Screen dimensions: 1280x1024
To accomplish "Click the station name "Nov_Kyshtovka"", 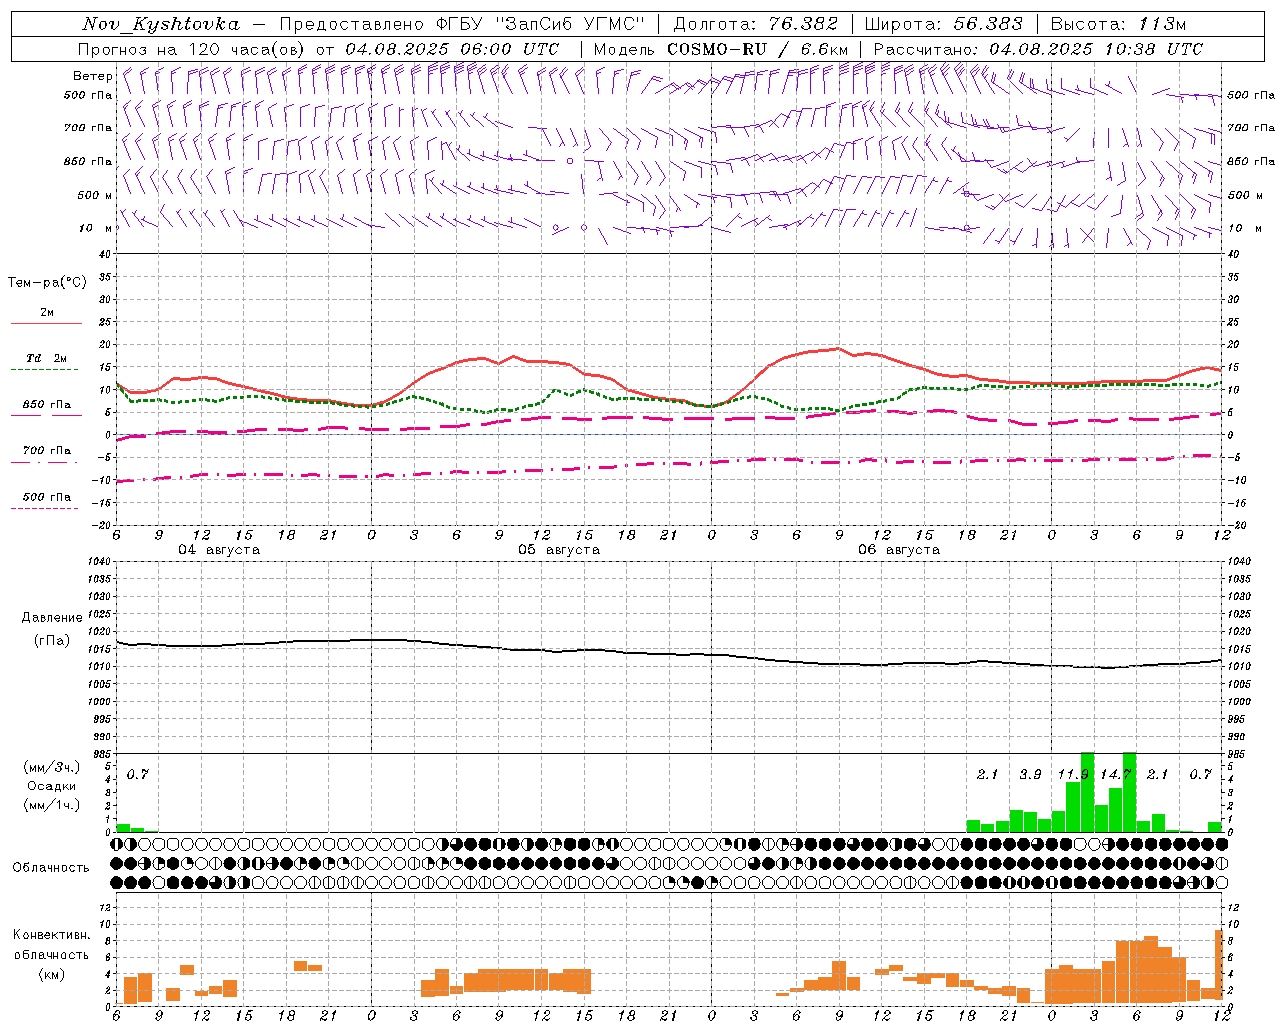I will pyautogui.click(x=161, y=24).
